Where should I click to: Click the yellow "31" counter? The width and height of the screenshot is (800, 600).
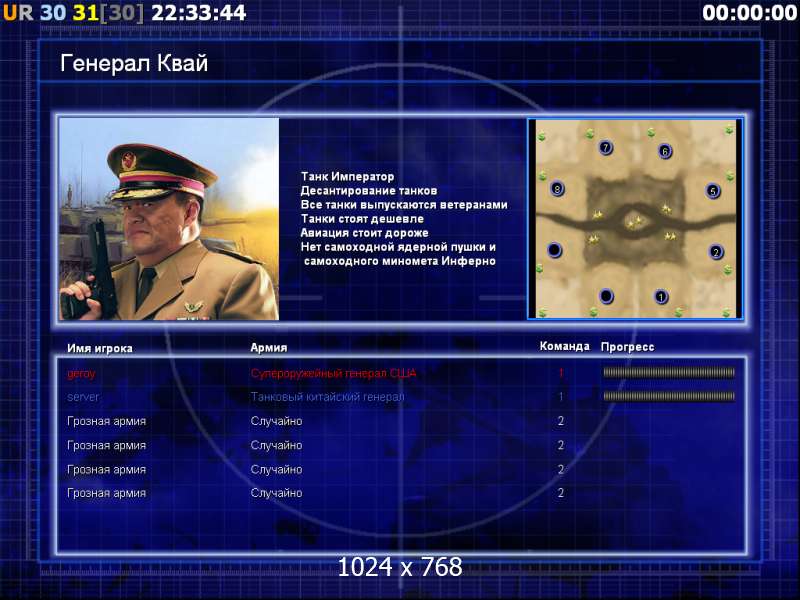coord(85,13)
